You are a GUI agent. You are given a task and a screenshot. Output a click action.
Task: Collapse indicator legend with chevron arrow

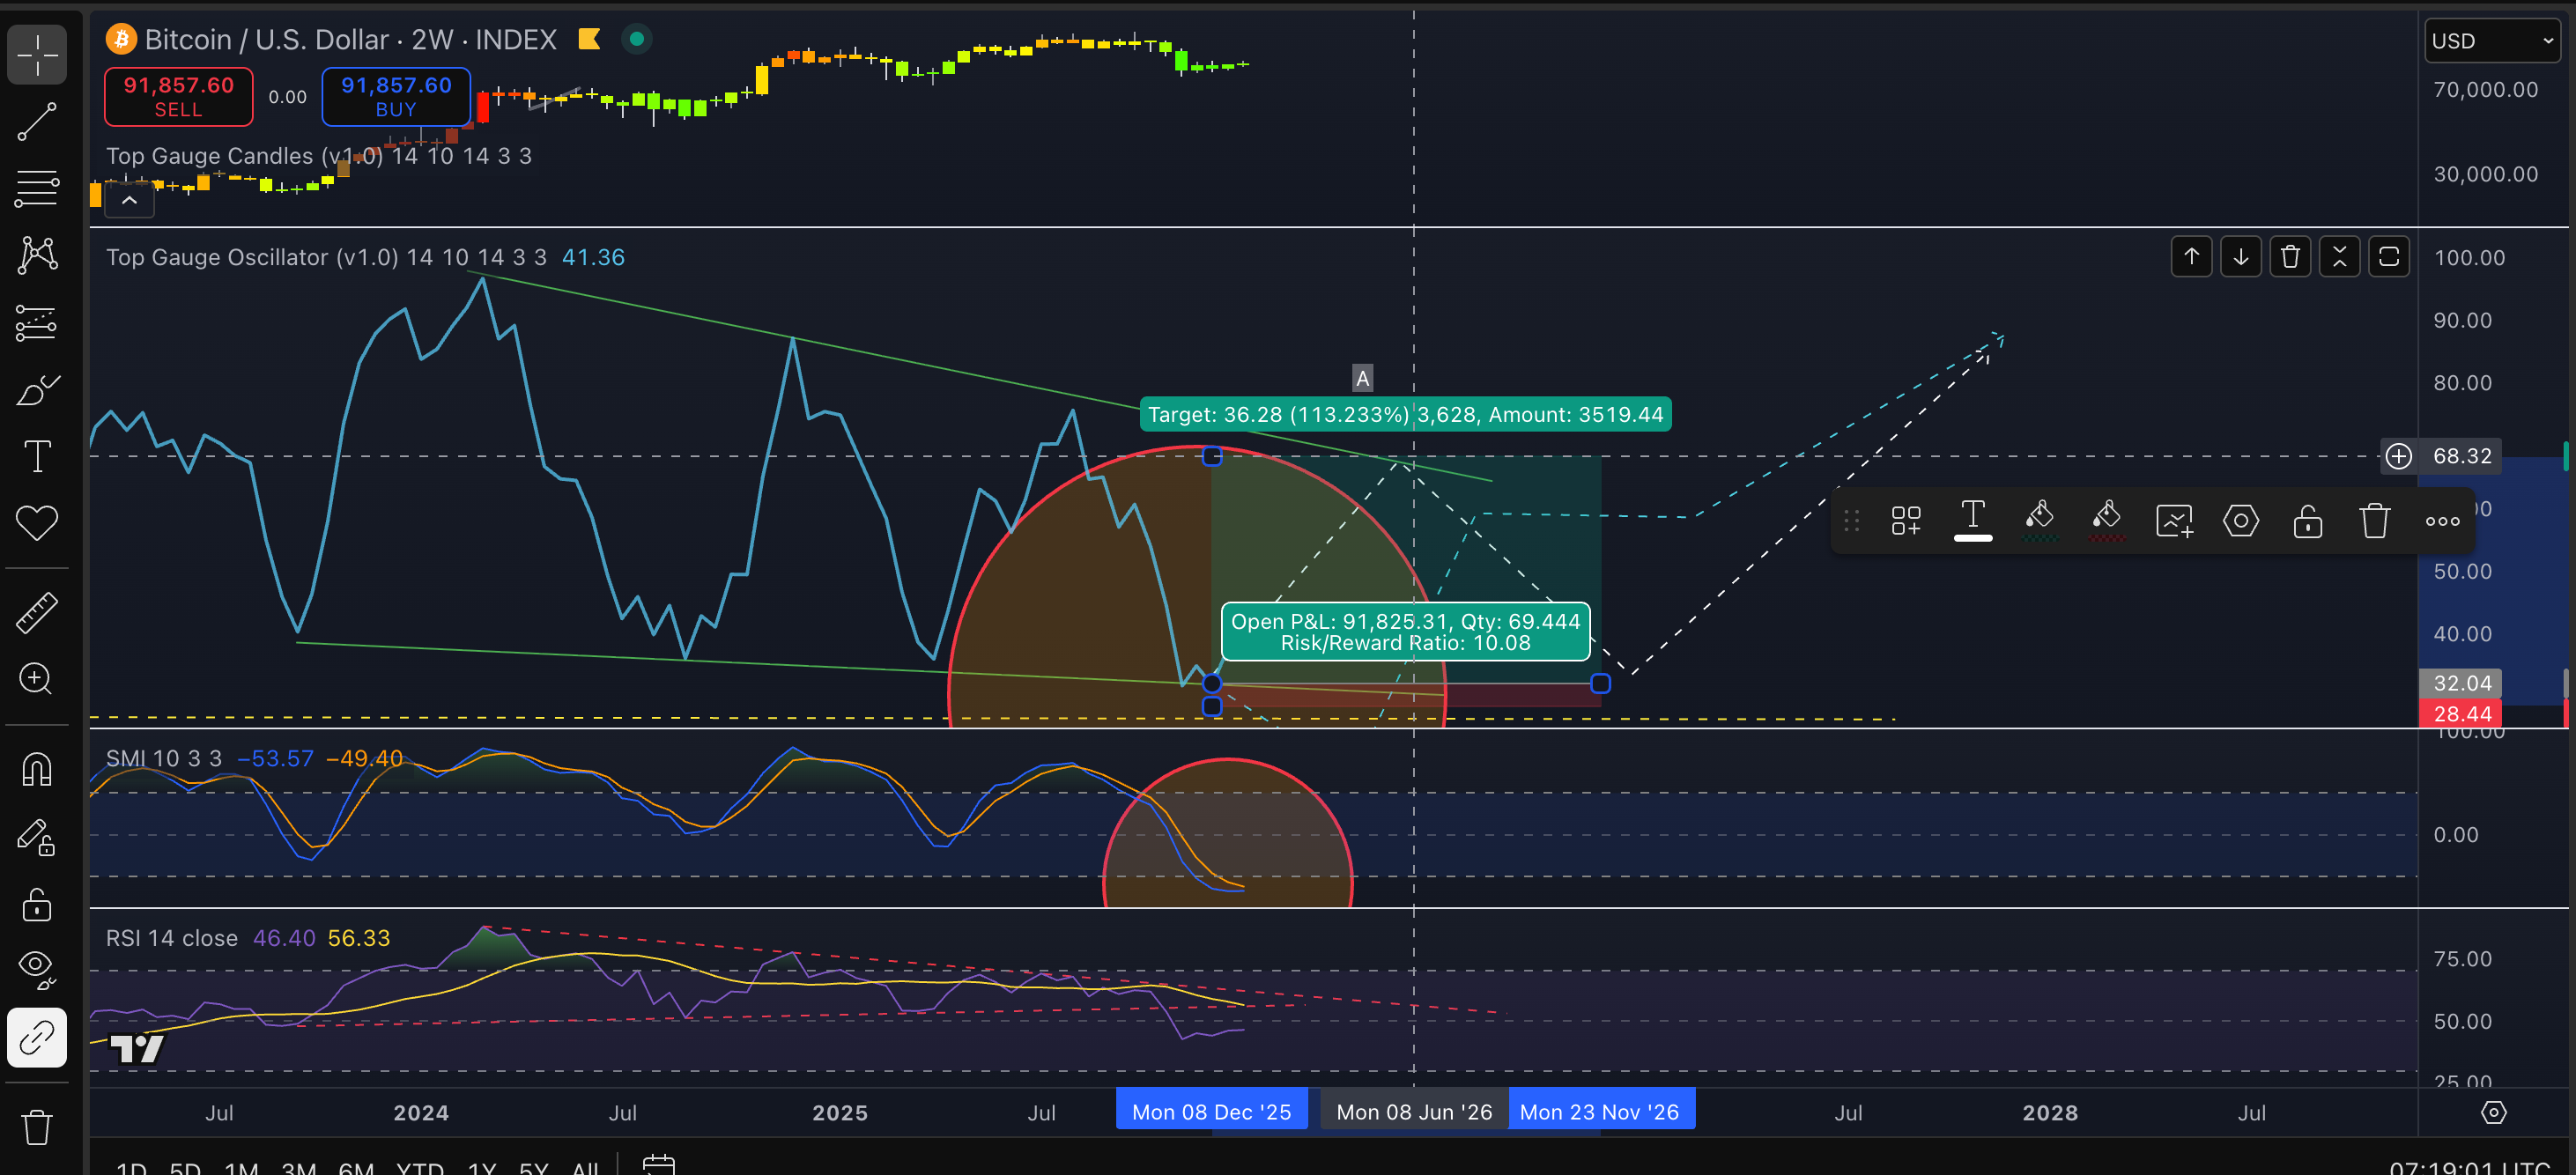129,200
